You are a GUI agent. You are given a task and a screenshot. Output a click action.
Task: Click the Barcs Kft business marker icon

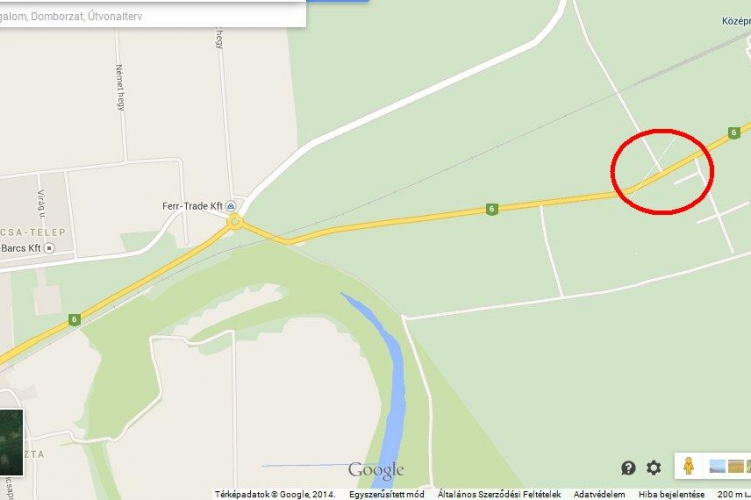(x=49, y=248)
